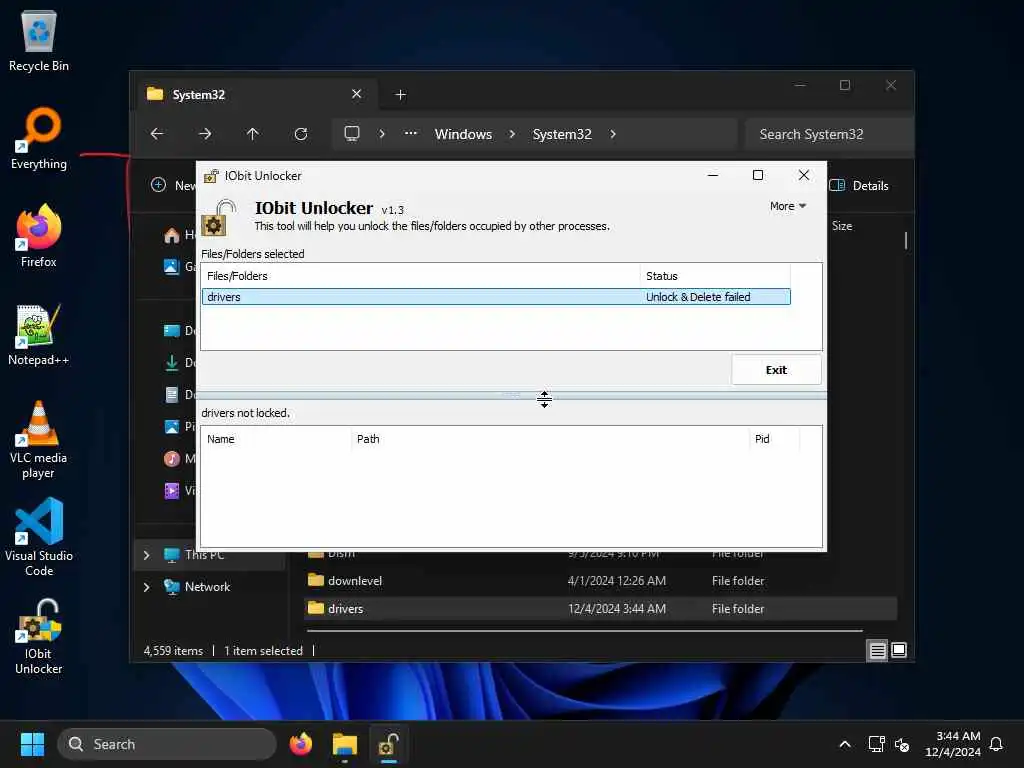Open the Notepad++ desktop shortcut
1024x768 pixels.
pos(39,334)
